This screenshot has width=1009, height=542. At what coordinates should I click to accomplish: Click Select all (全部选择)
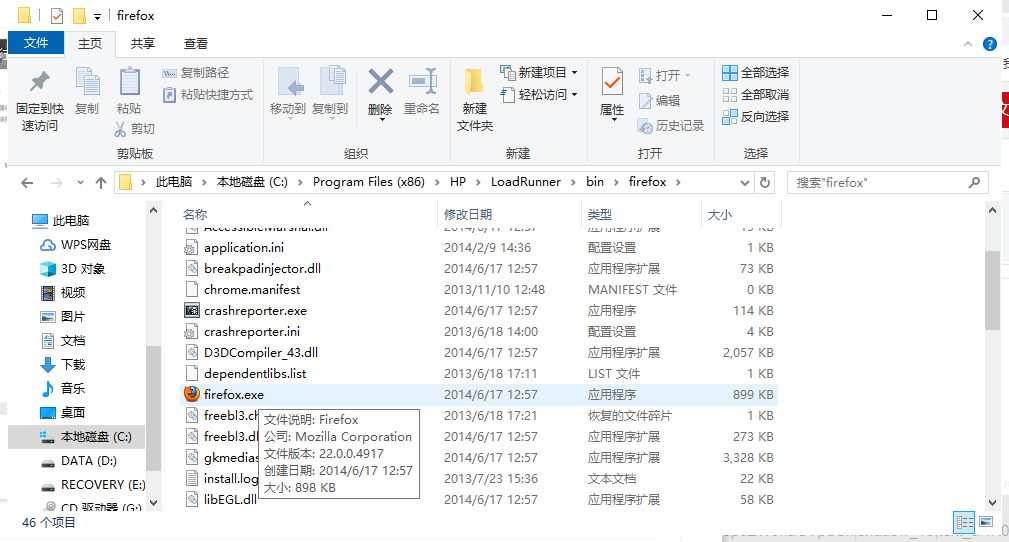[x=755, y=73]
